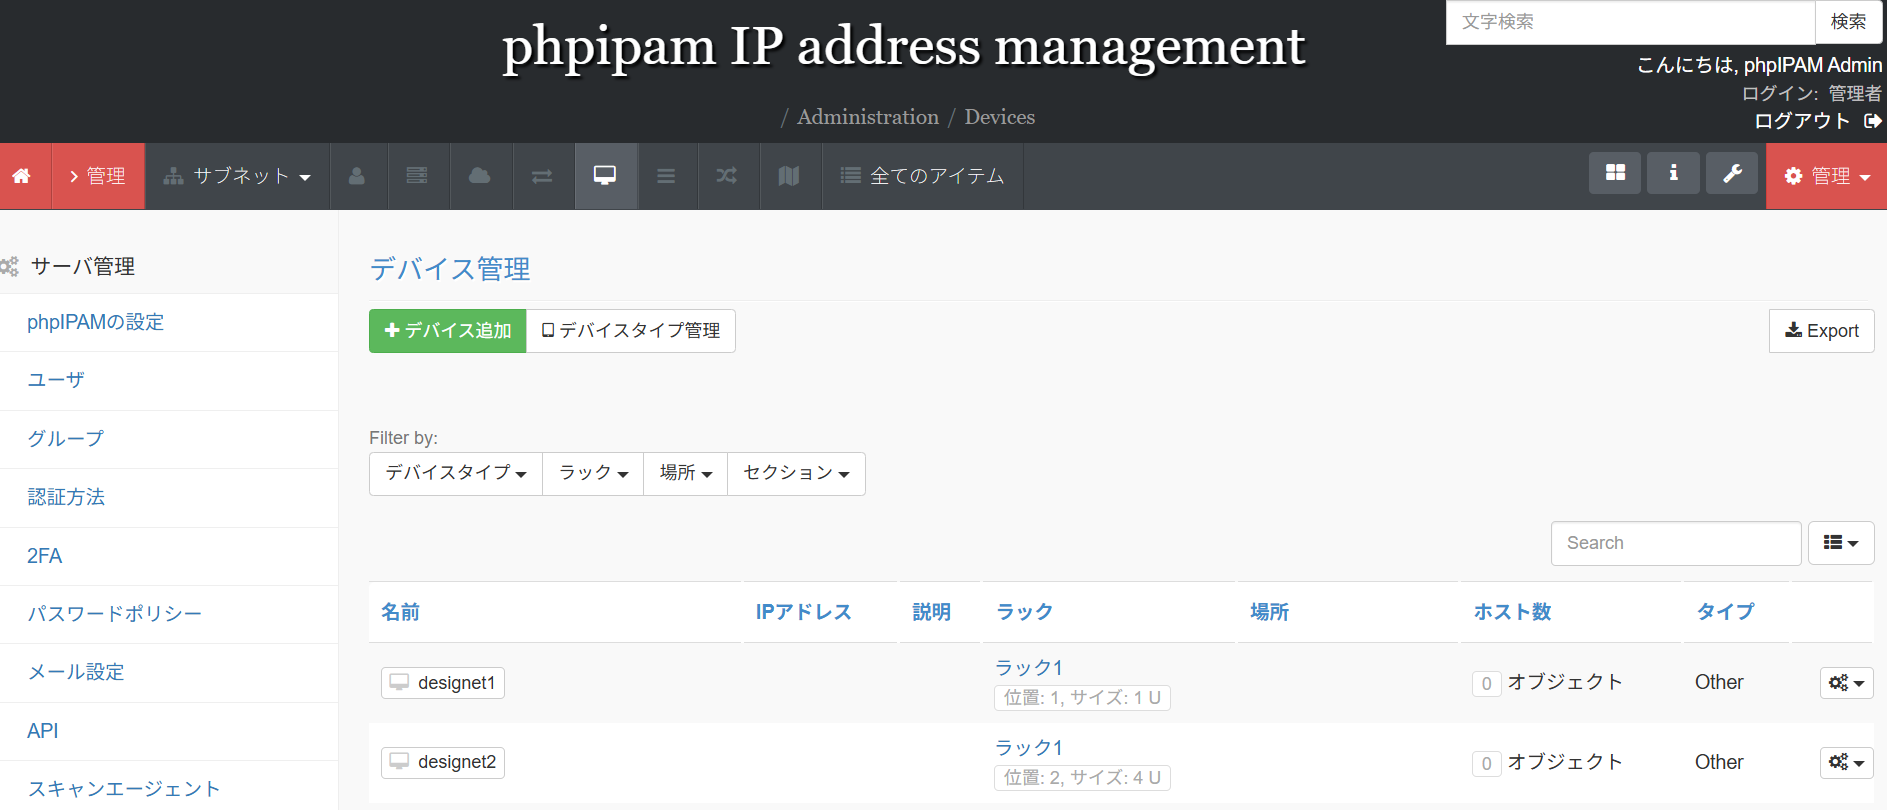This screenshot has width=1887, height=810.
Task: Click the phpipam IP address management title
Action: click(904, 47)
